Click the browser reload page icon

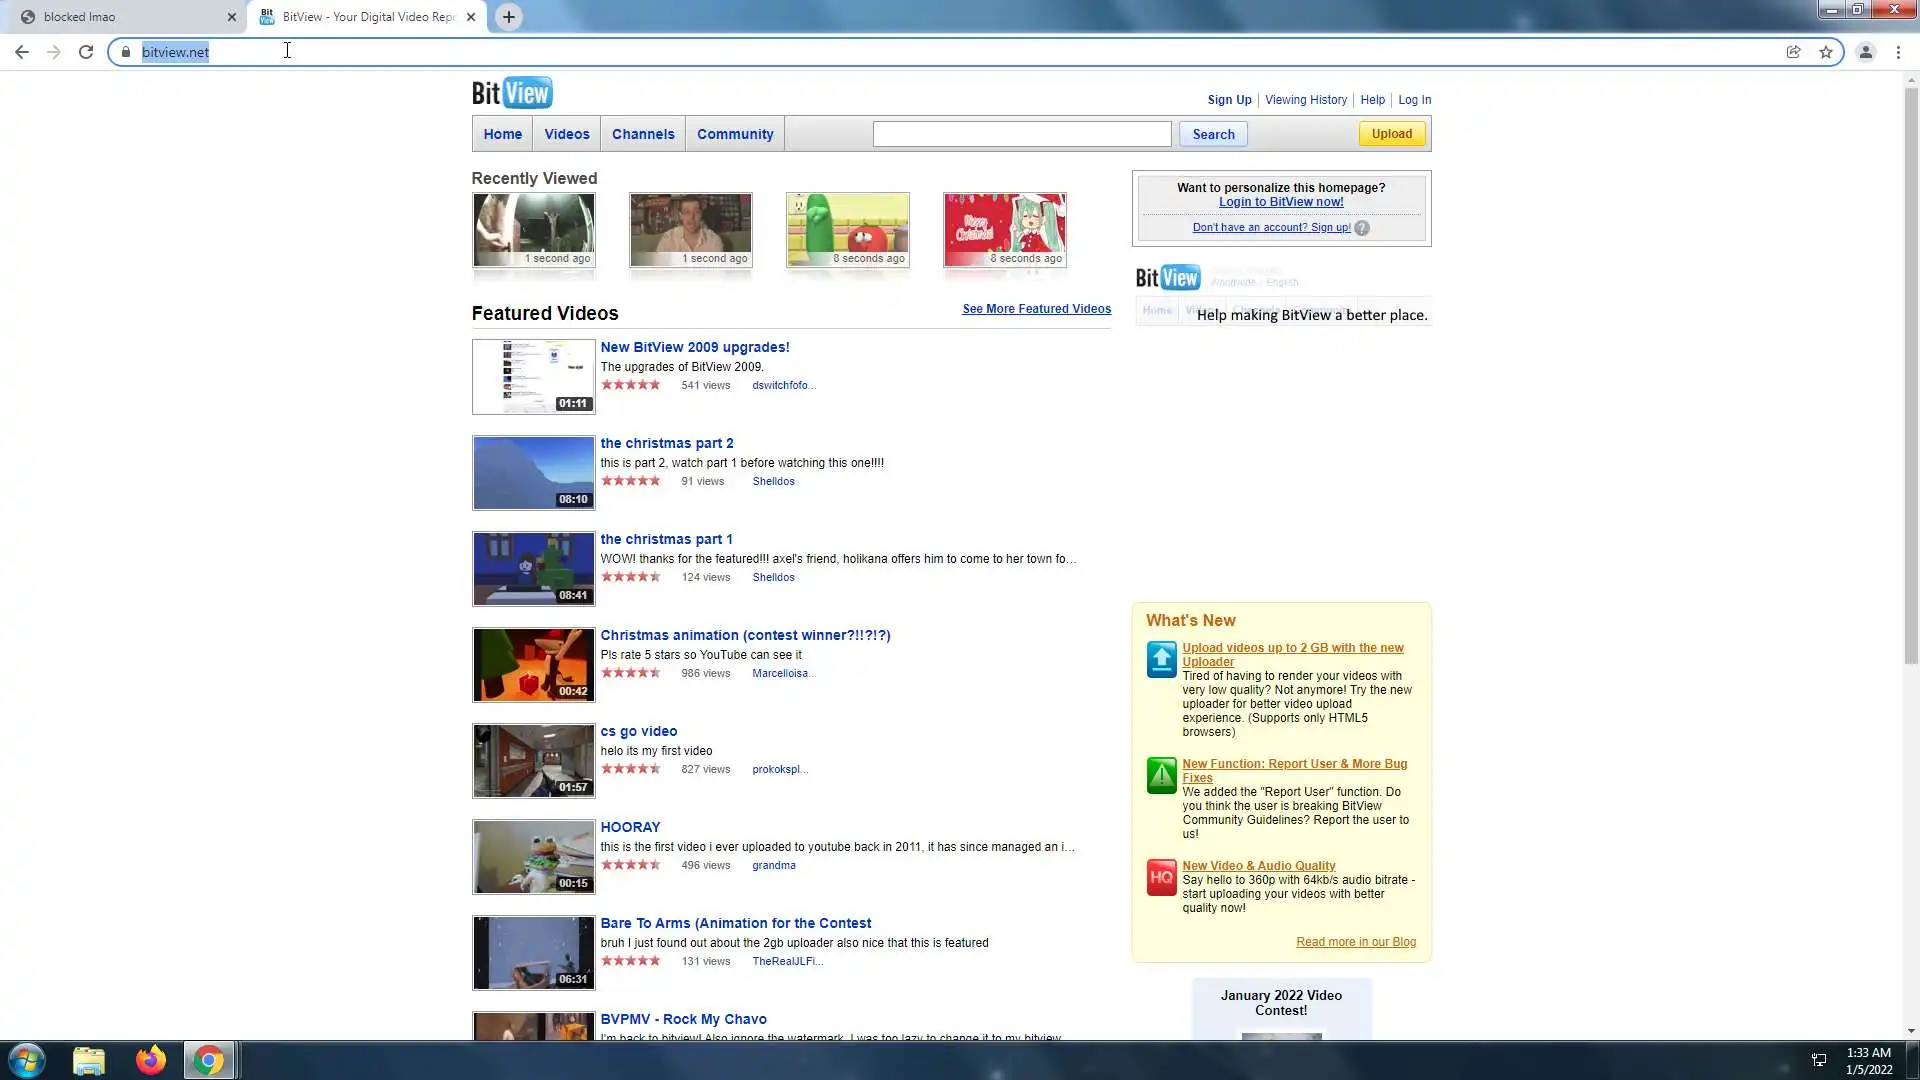point(86,52)
